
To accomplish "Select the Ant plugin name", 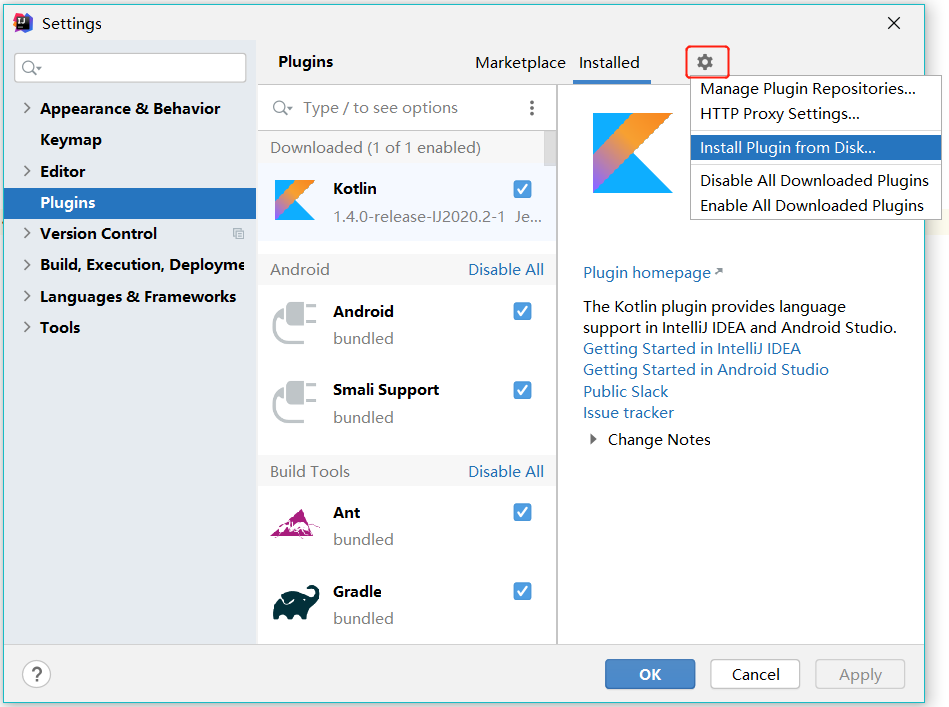I will coord(346,513).
